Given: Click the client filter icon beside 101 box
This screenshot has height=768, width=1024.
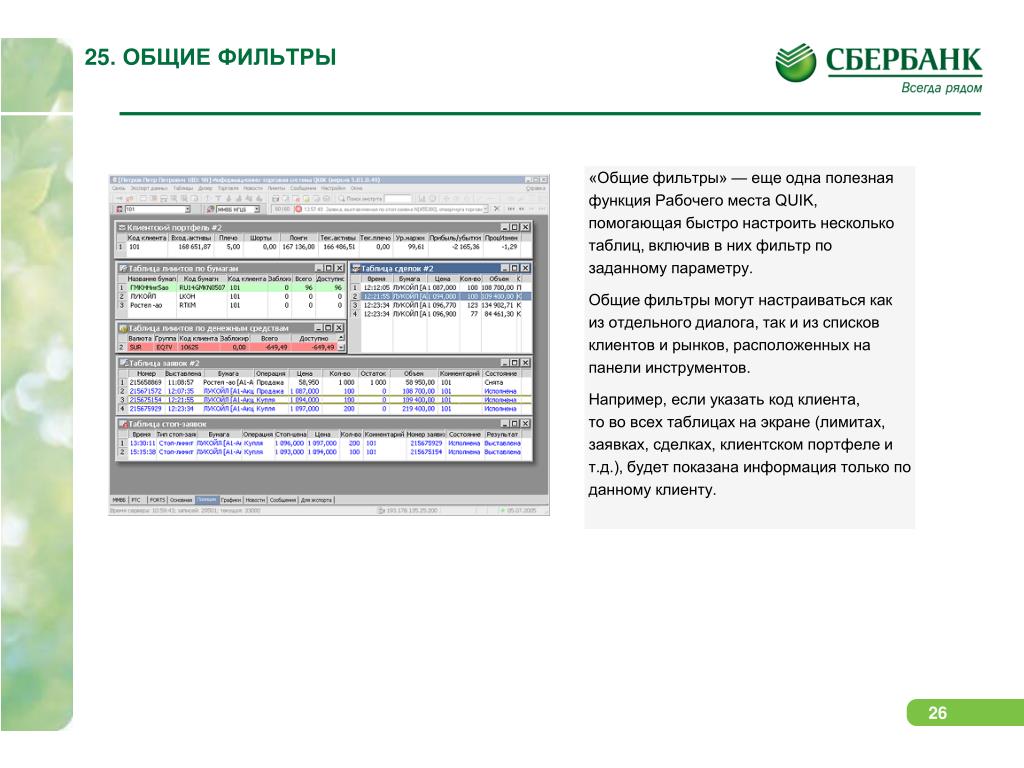Looking at the screenshot, I should click(x=119, y=209).
